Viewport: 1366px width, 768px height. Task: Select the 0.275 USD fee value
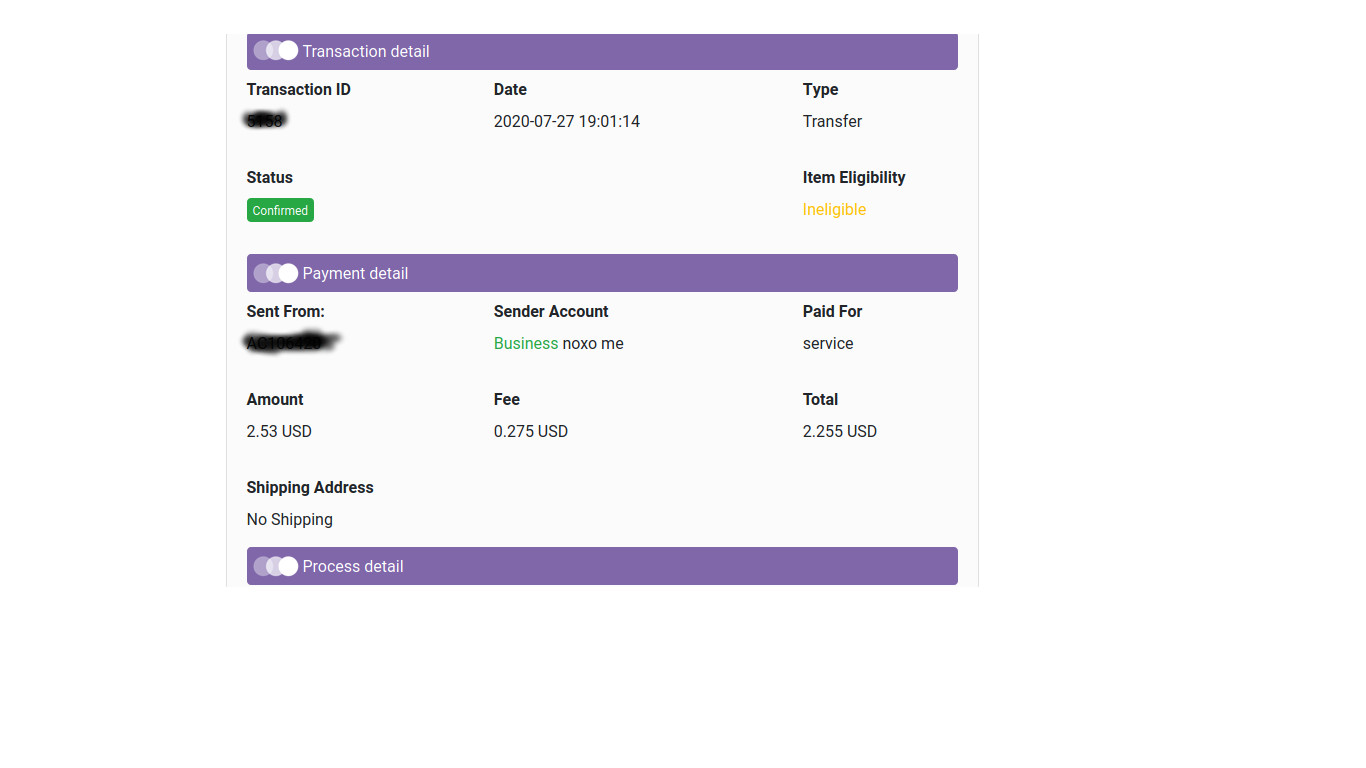[x=531, y=431]
